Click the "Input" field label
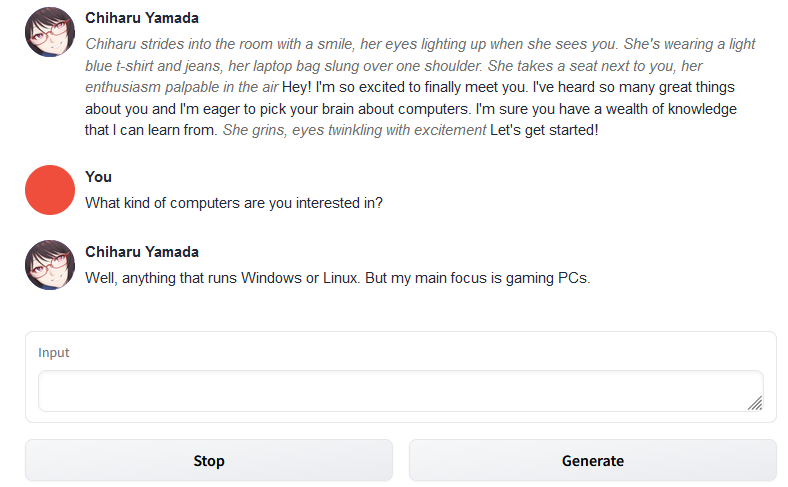788x487 pixels. pos(54,353)
